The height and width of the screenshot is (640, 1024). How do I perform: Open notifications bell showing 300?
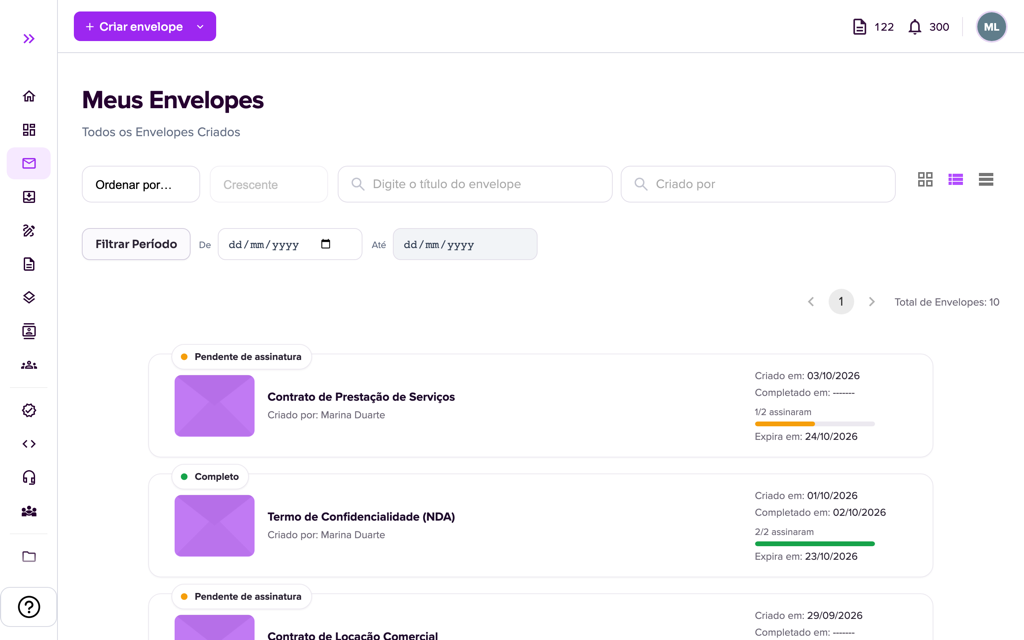(x=929, y=27)
